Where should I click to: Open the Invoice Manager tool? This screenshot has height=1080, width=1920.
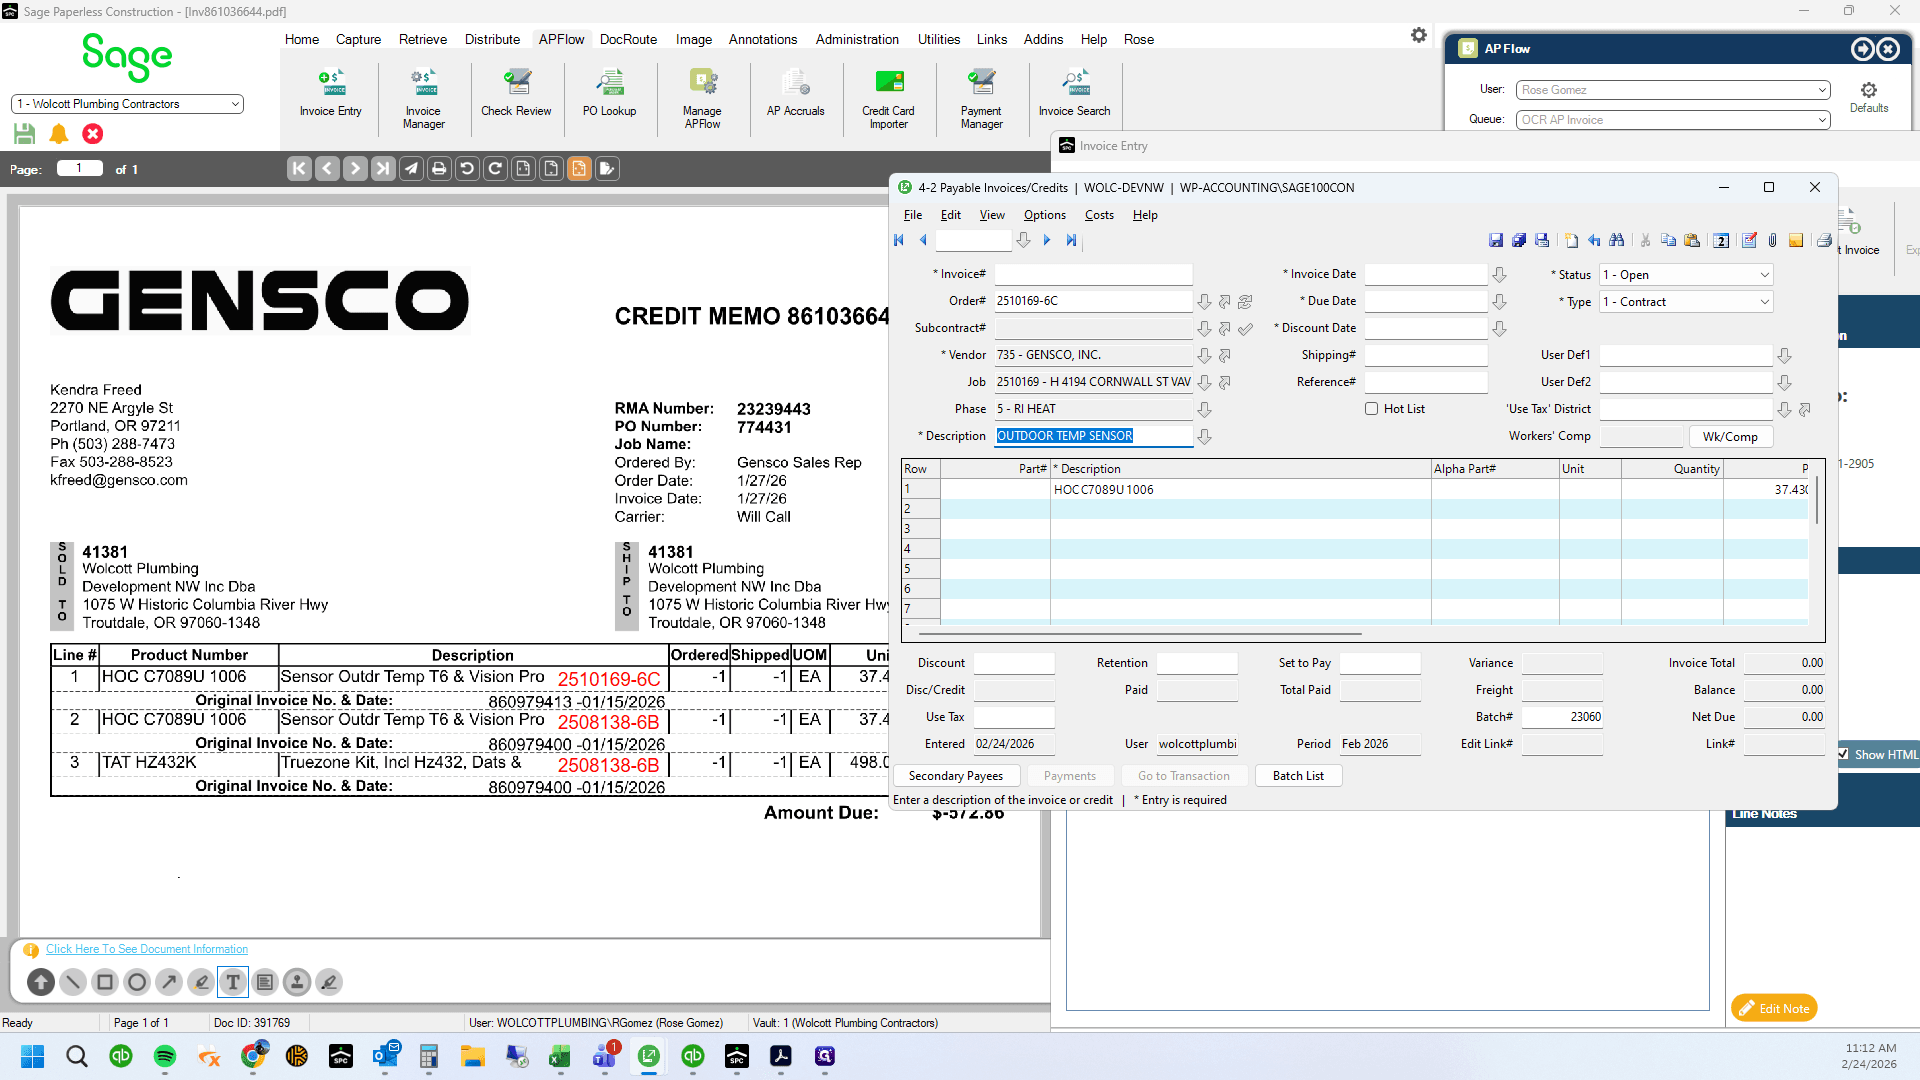point(423,98)
